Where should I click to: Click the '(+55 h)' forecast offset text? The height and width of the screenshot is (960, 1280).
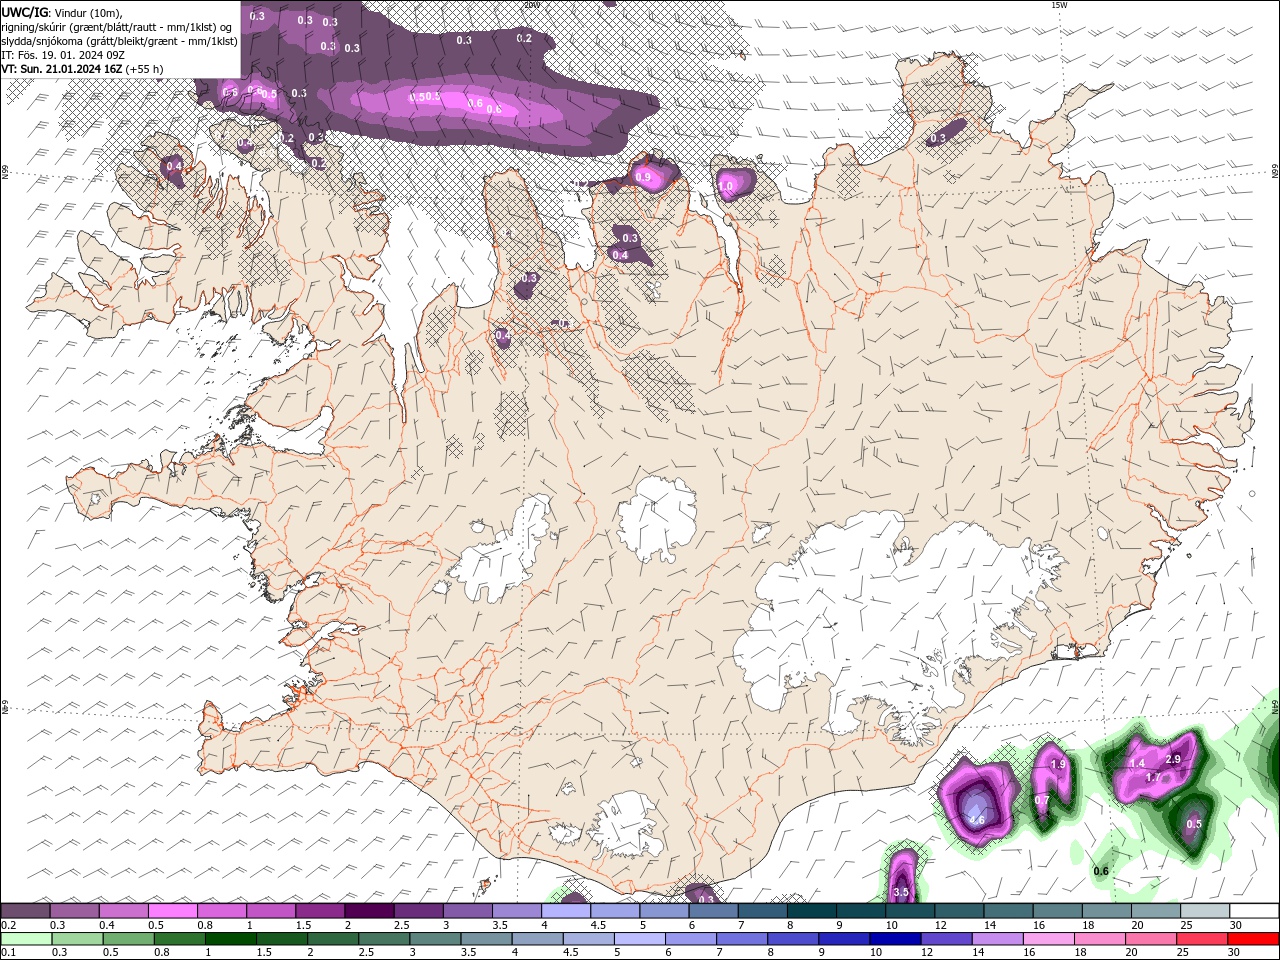145,69
